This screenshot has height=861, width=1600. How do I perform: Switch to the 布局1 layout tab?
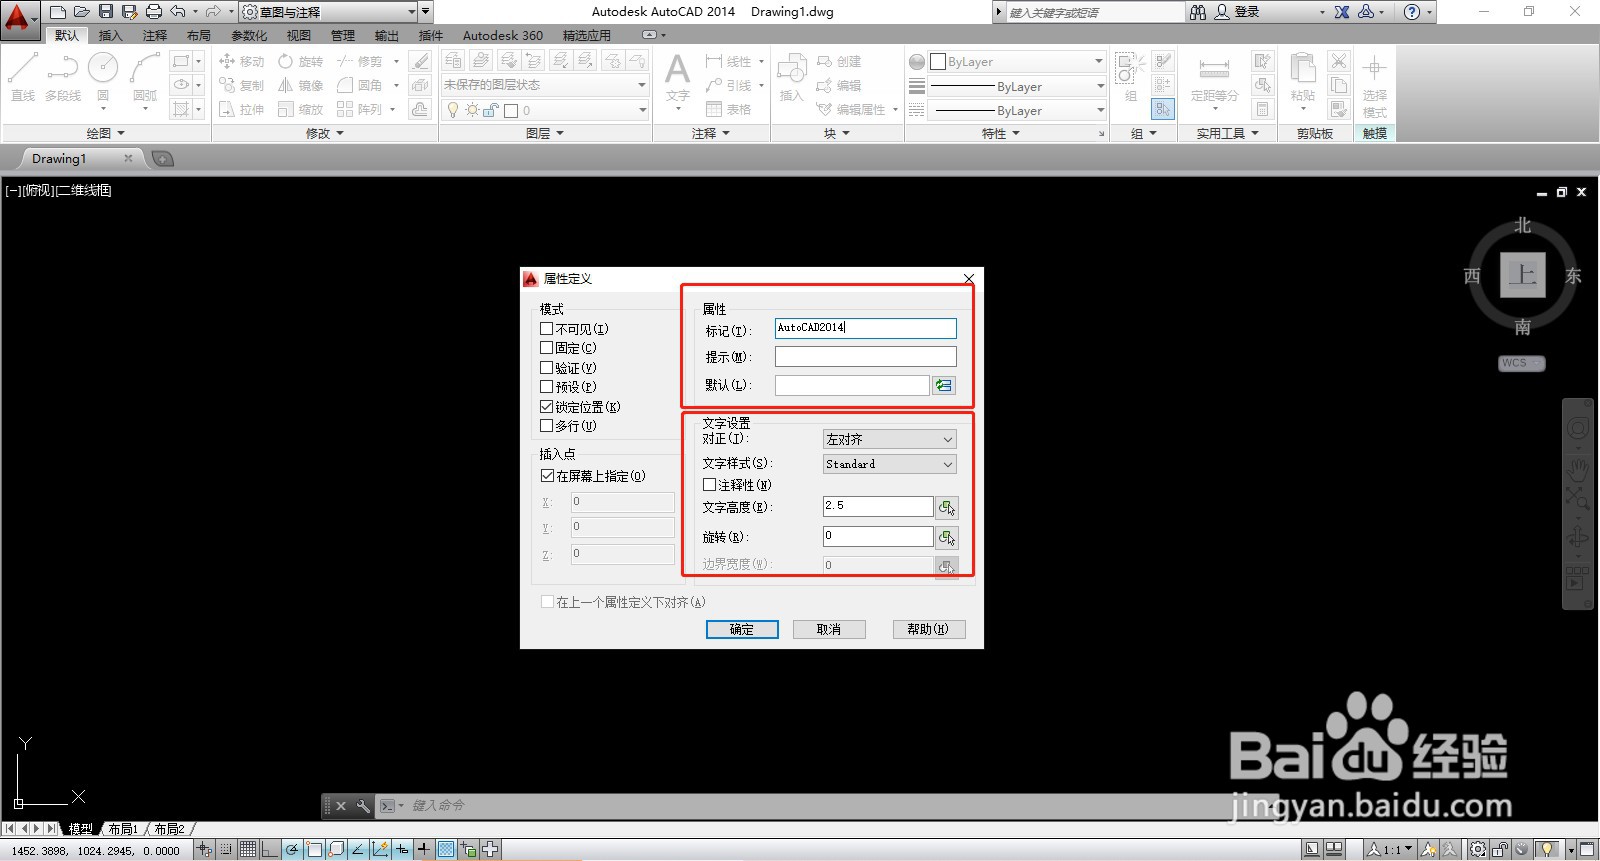tap(123, 829)
